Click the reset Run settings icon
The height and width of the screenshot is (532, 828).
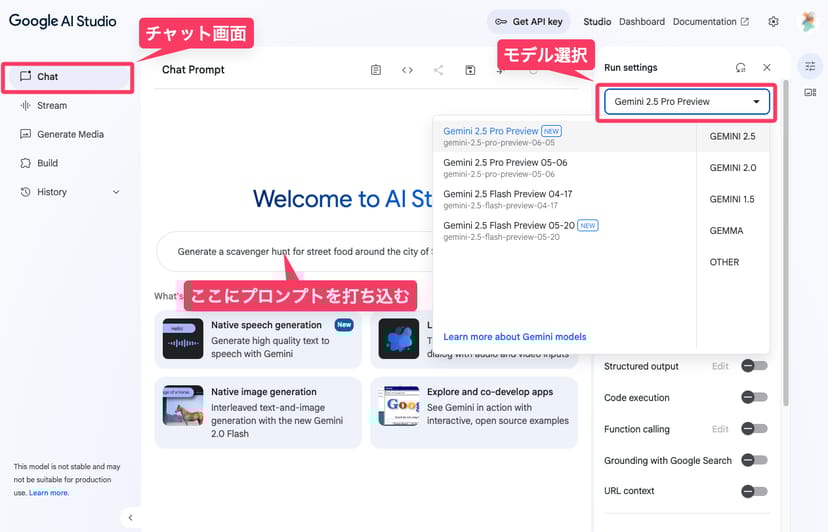(x=740, y=68)
